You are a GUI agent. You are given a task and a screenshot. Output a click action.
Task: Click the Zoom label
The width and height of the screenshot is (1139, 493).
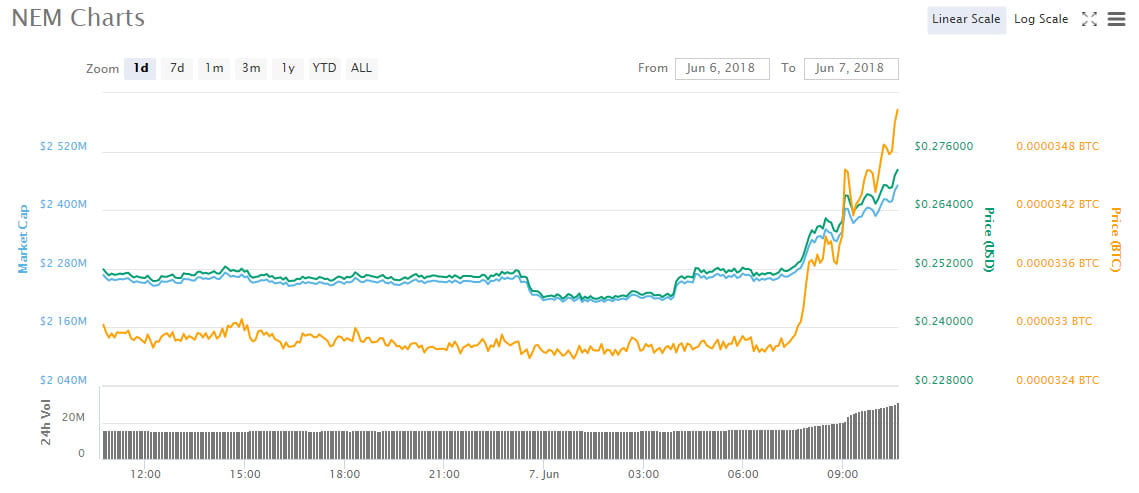pos(102,69)
